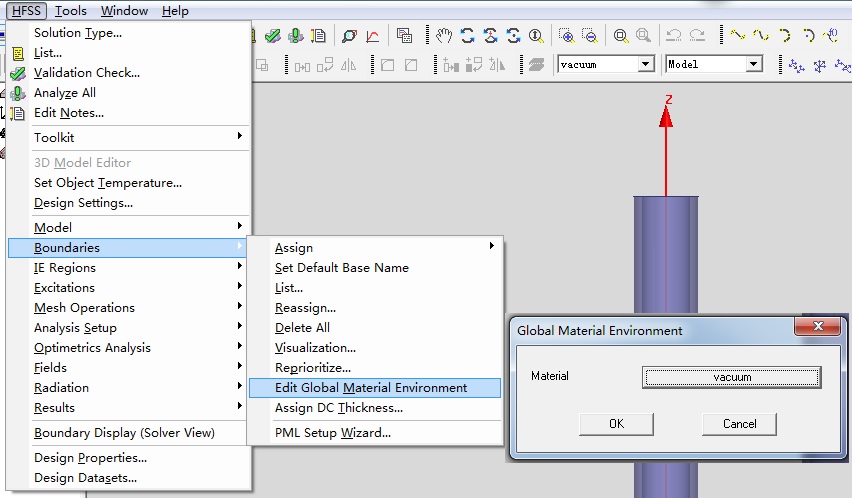This screenshot has height=498, width=852.
Task: Select Edit Global Material Environment
Action: (x=375, y=388)
